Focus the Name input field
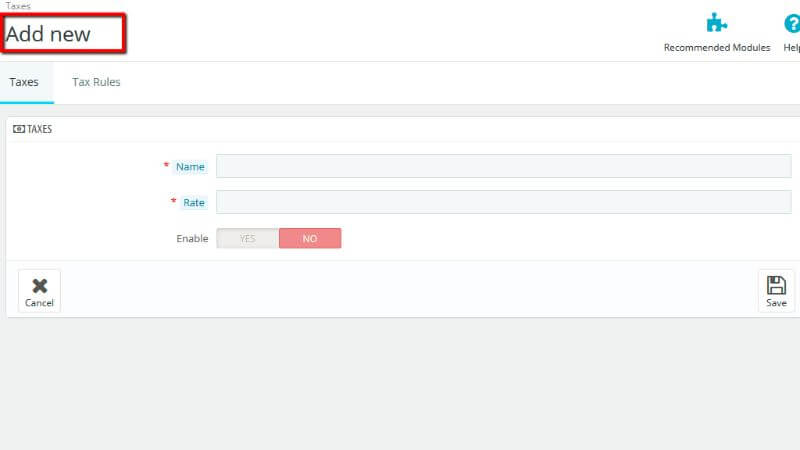The image size is (800, 450). pyautogui.click(x=504, y=166)
